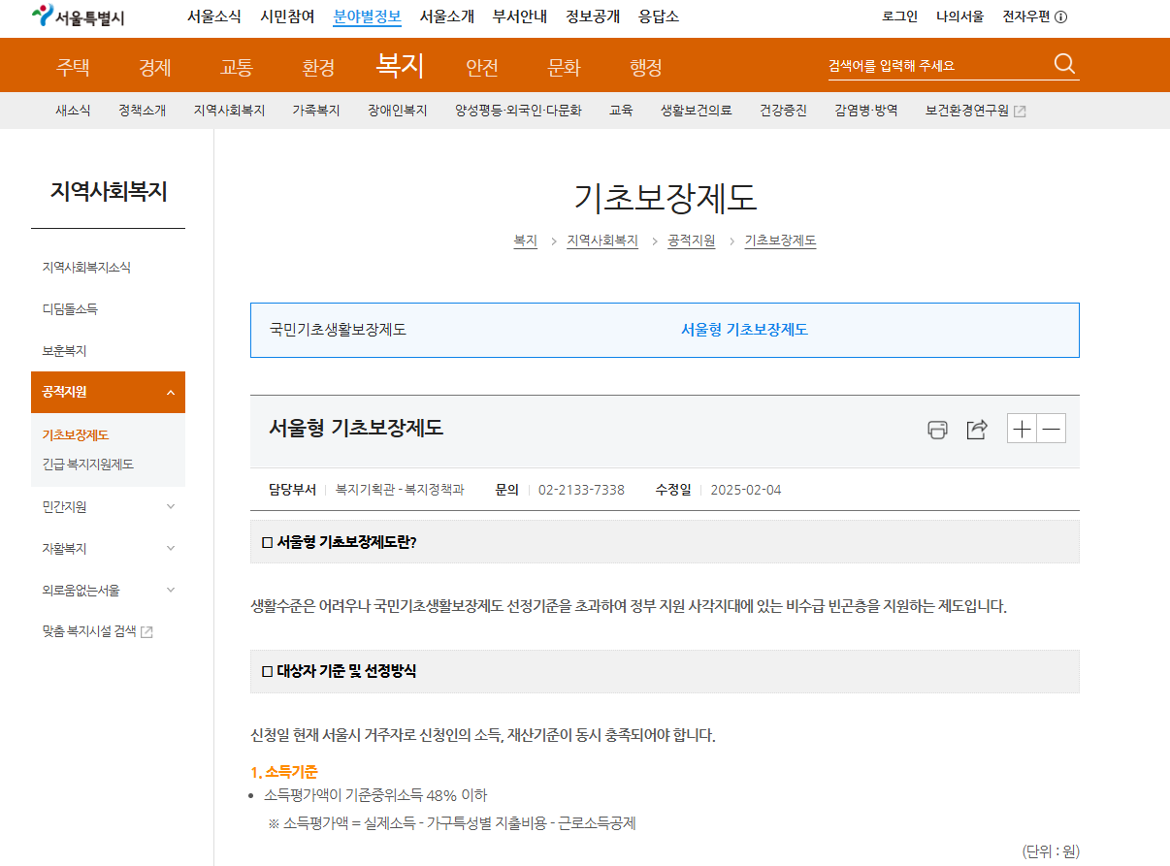Click the share icon

click(976, 430)
